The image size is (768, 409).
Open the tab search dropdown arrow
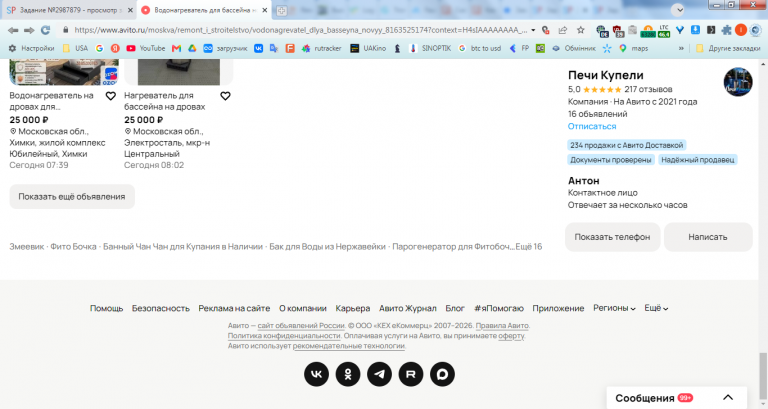coord(677,10)
